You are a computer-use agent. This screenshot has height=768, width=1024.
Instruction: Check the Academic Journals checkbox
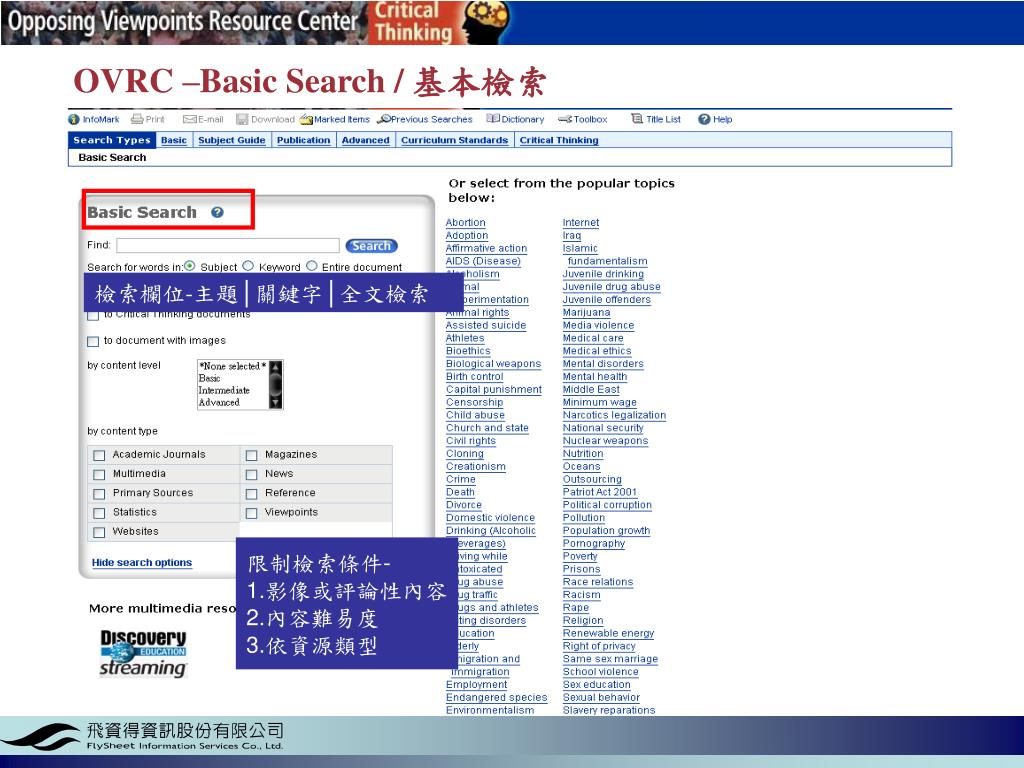coord(99,455)
